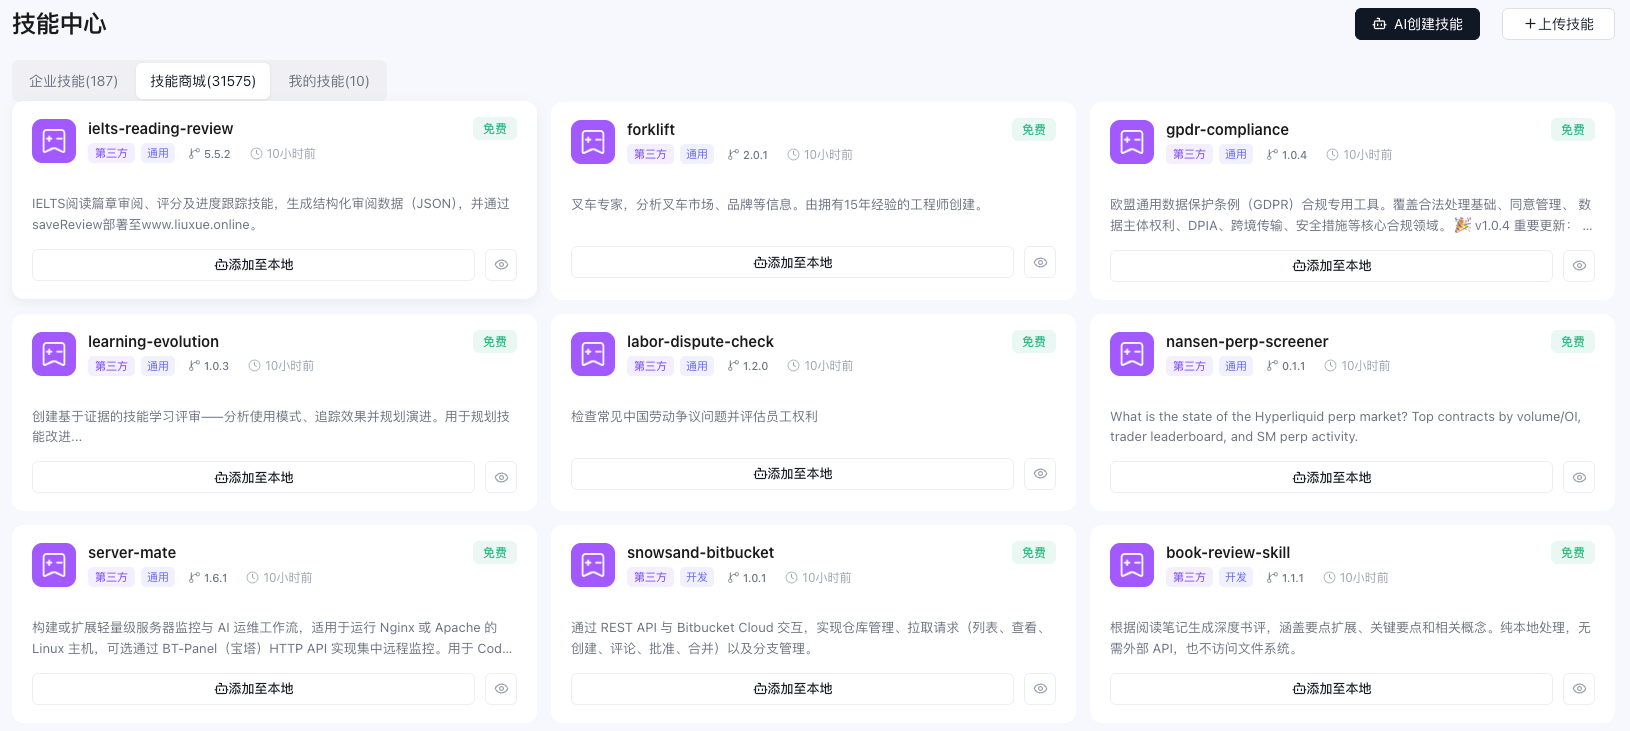Open the forklift skill title
Image resolution: width=1630 pixels, height=731 pixels.
click(x=651, y=130)
